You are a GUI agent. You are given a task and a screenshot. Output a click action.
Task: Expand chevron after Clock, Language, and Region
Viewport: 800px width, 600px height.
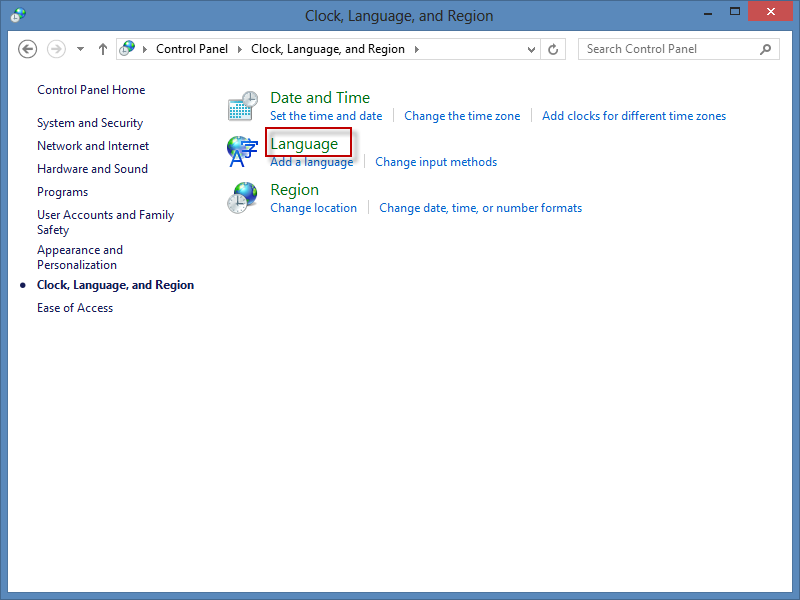416,49
